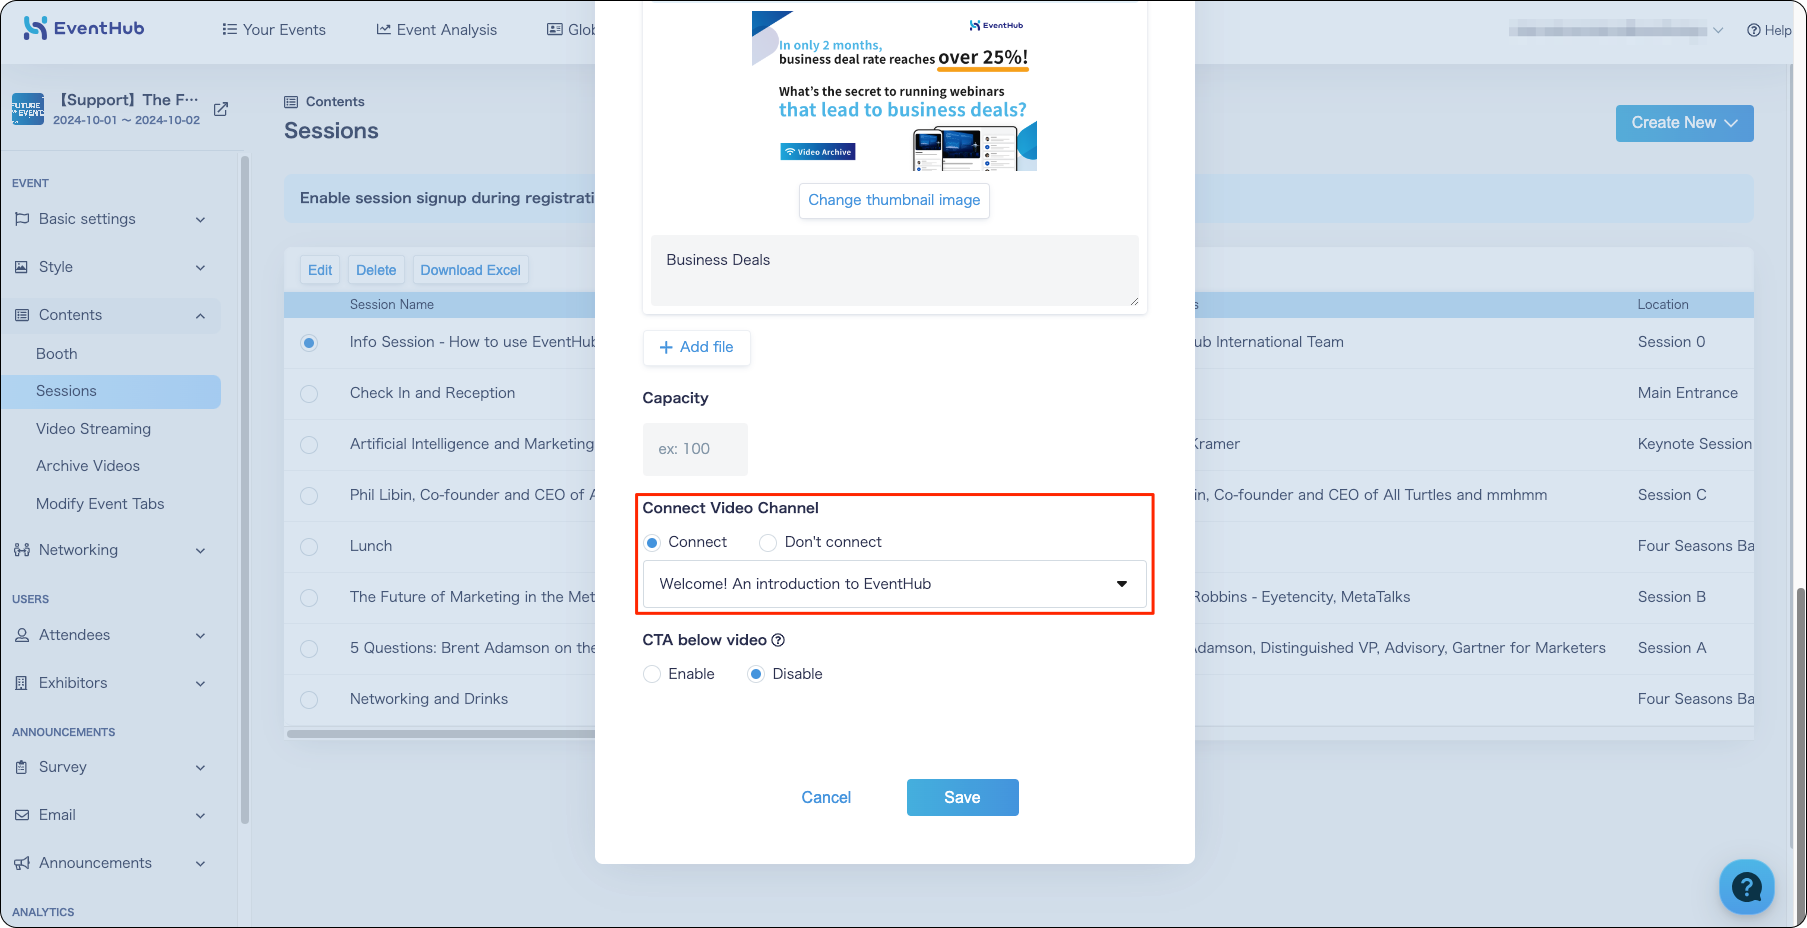Click Change thumbnail image
1807x928 pixels.
894,200
